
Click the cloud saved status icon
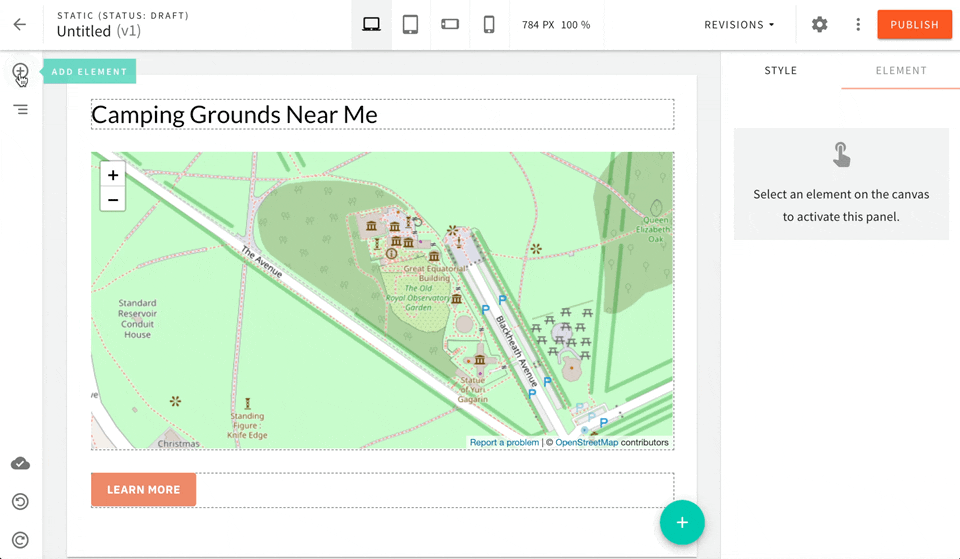coord(20,463)
